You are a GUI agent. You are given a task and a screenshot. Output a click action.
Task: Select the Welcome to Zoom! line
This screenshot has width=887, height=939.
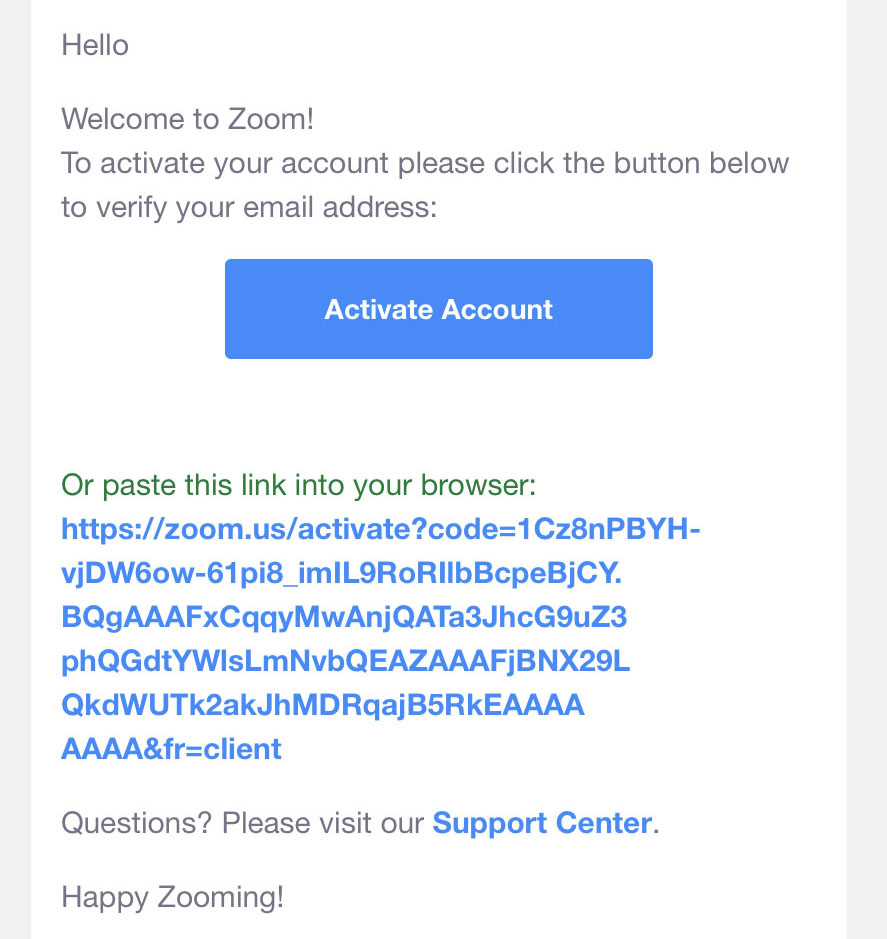coord(187,119)
